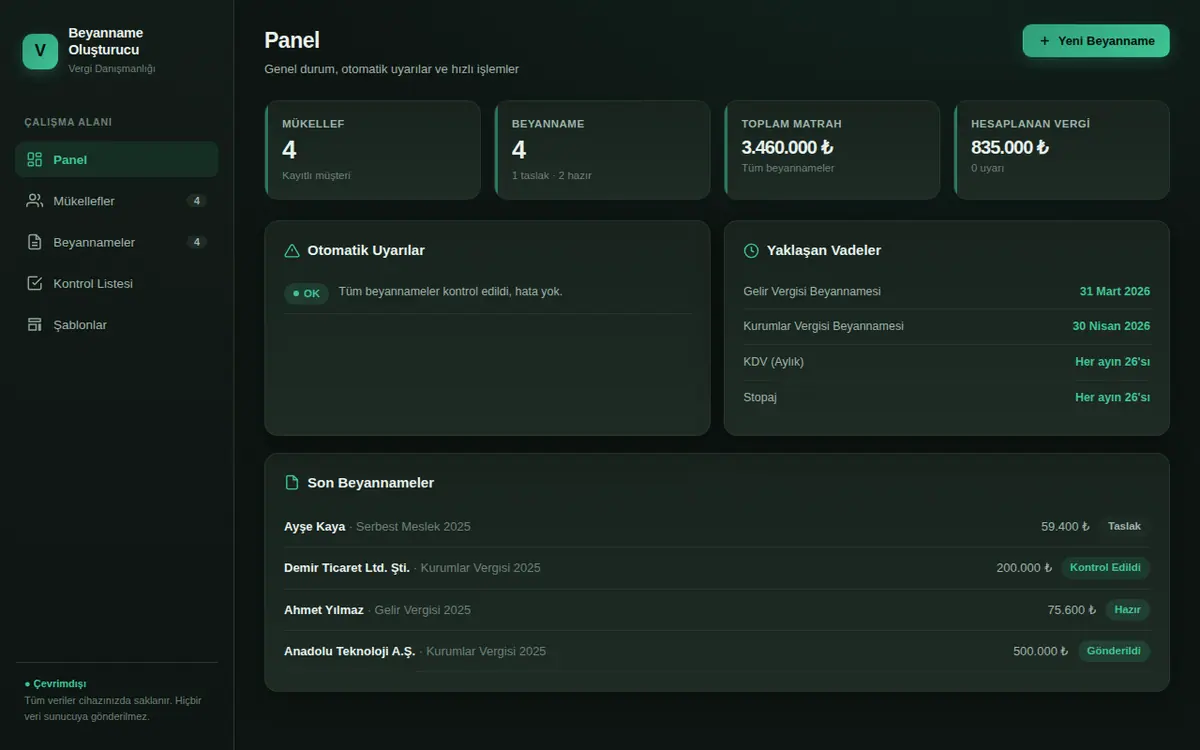Image resolution: width=1200 pixels, height=750 pixels.
Task: Click the Beyannameler document icon
Action: (x=35, y=242)
